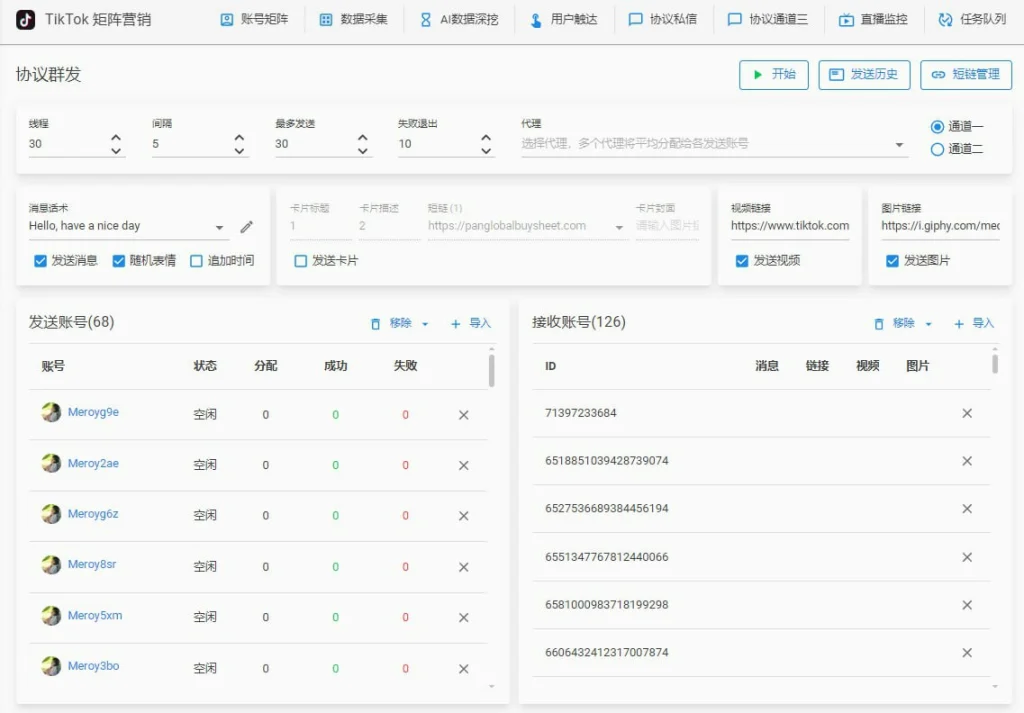
Task: Open the 数据采集 tab
Action: 353,19
